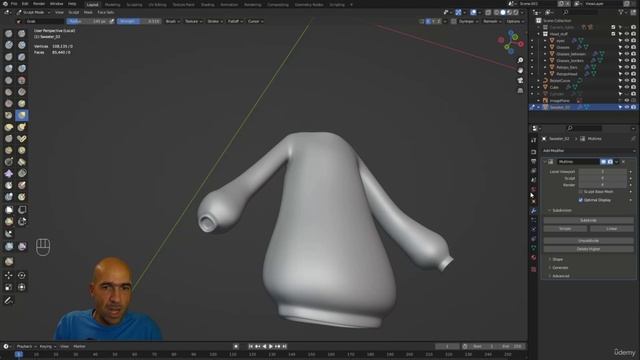Viewport: 640px width, 360px height.
Task: Enable the Sculpt Base Mesh checkbox
Action: pos(581,191)
